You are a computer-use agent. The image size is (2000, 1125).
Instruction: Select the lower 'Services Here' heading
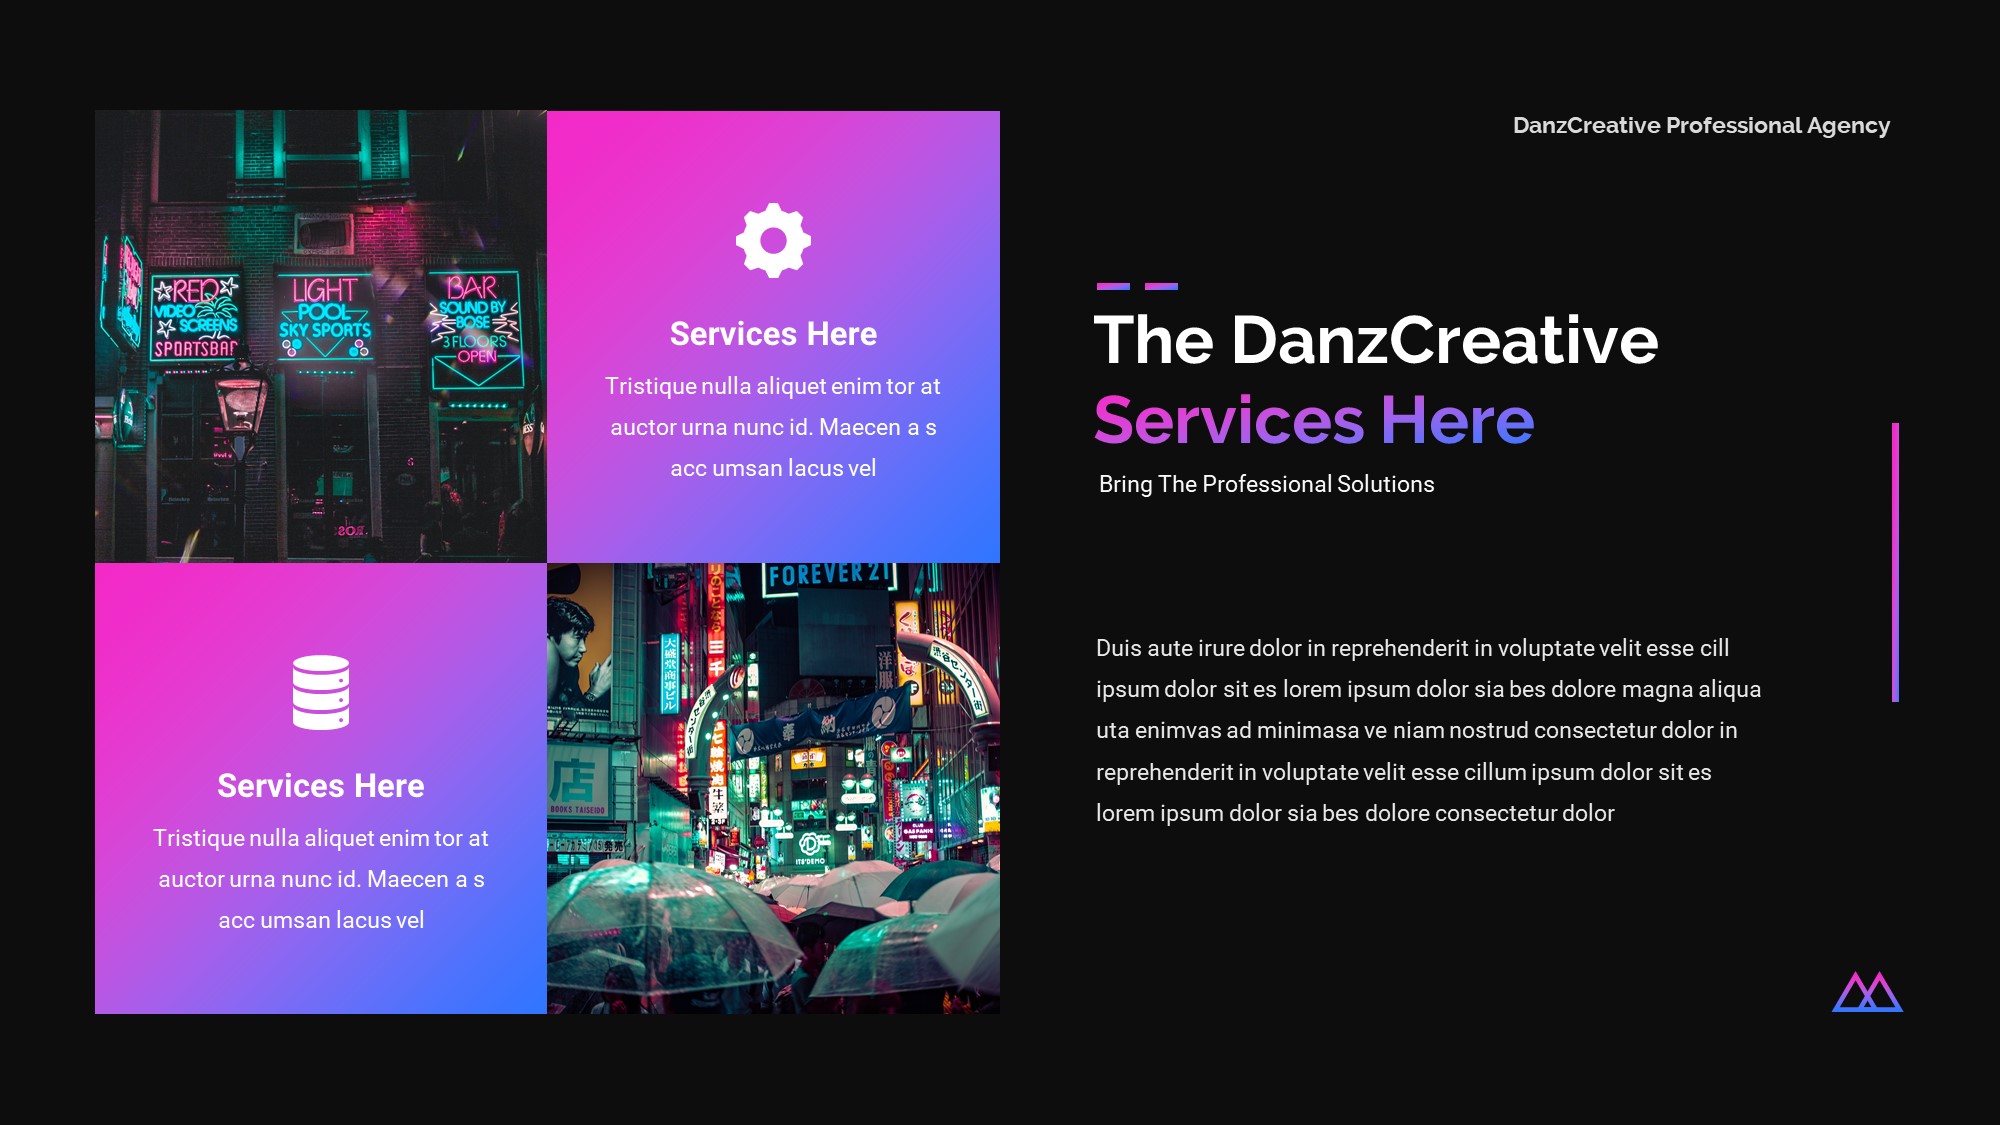point(320,786)
